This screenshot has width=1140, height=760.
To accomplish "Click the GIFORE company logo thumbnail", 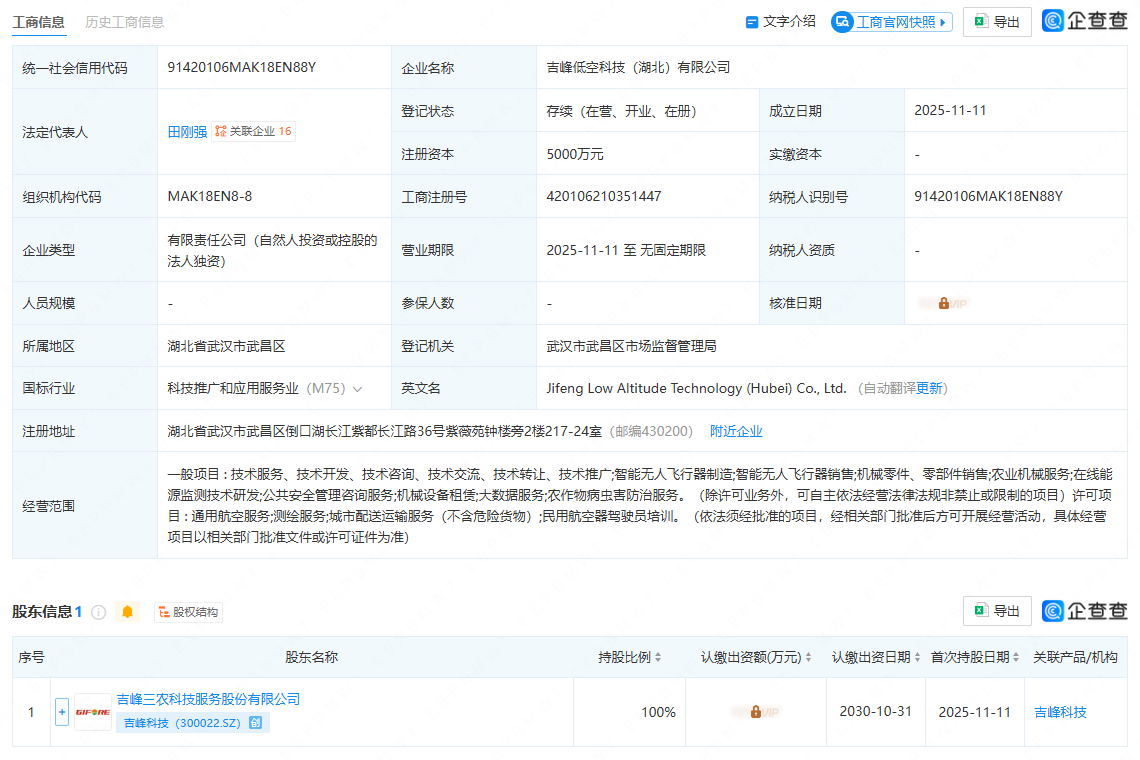I will pos(92,711).
